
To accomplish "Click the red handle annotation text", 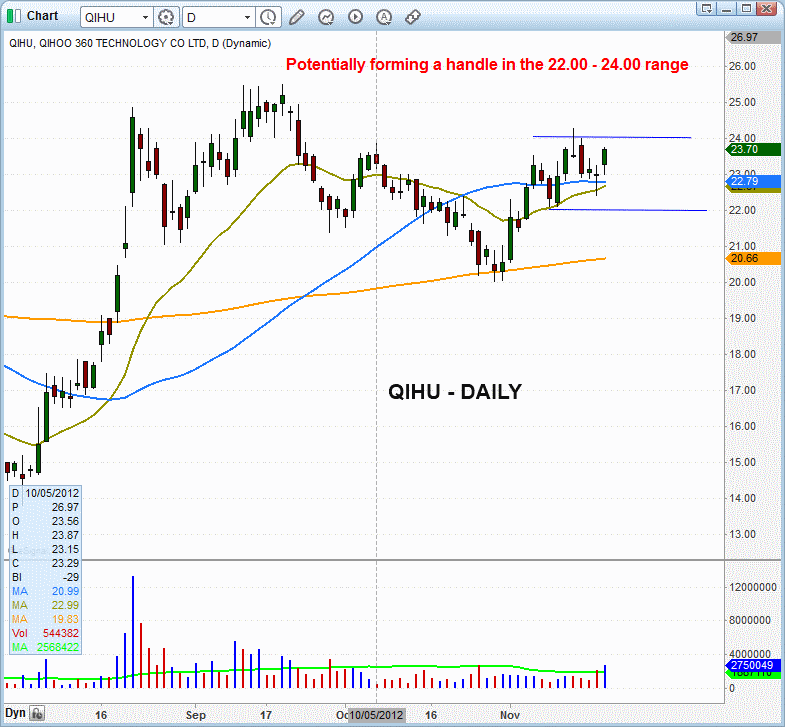I will 487,65.
